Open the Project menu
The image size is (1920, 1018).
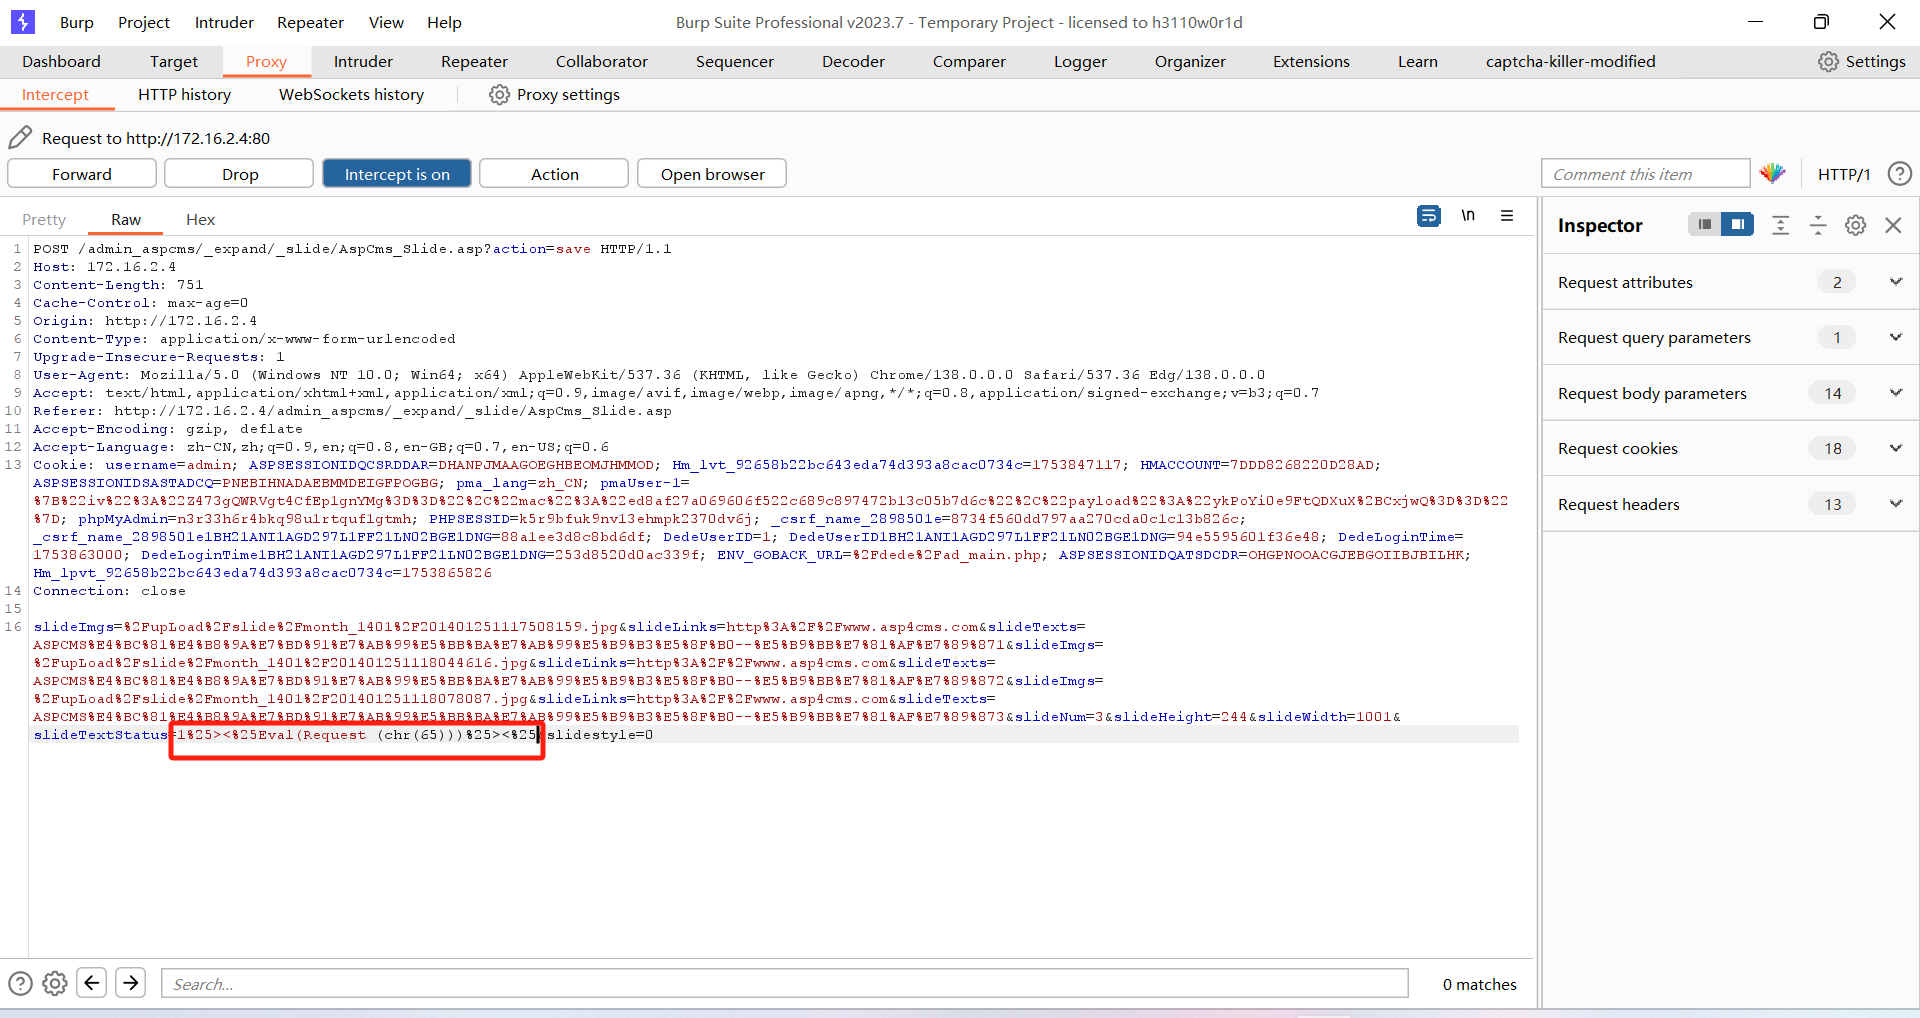[144, 22]
